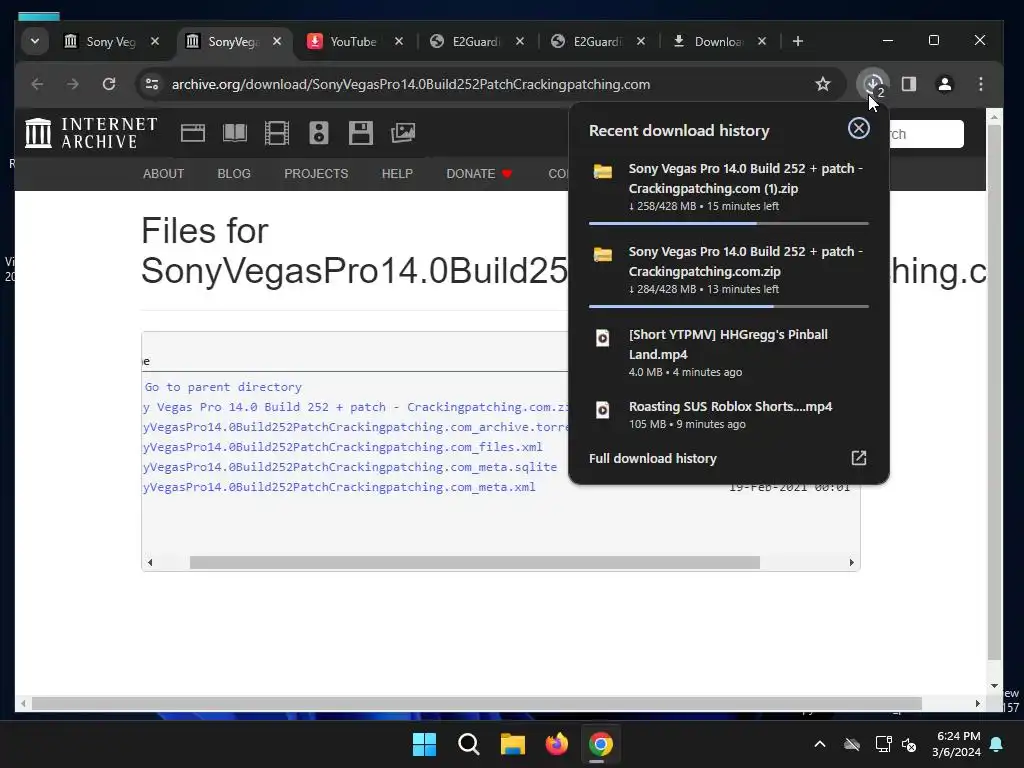Open the Images icon

tap(403, 133)
